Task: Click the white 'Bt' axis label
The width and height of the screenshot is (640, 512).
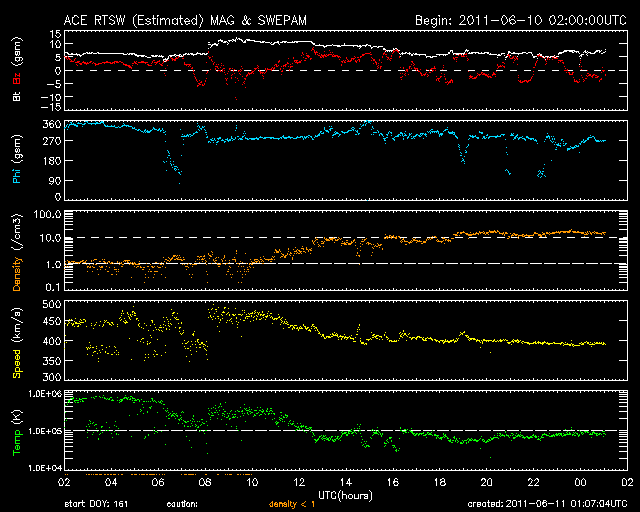Action: coord(17,96)
